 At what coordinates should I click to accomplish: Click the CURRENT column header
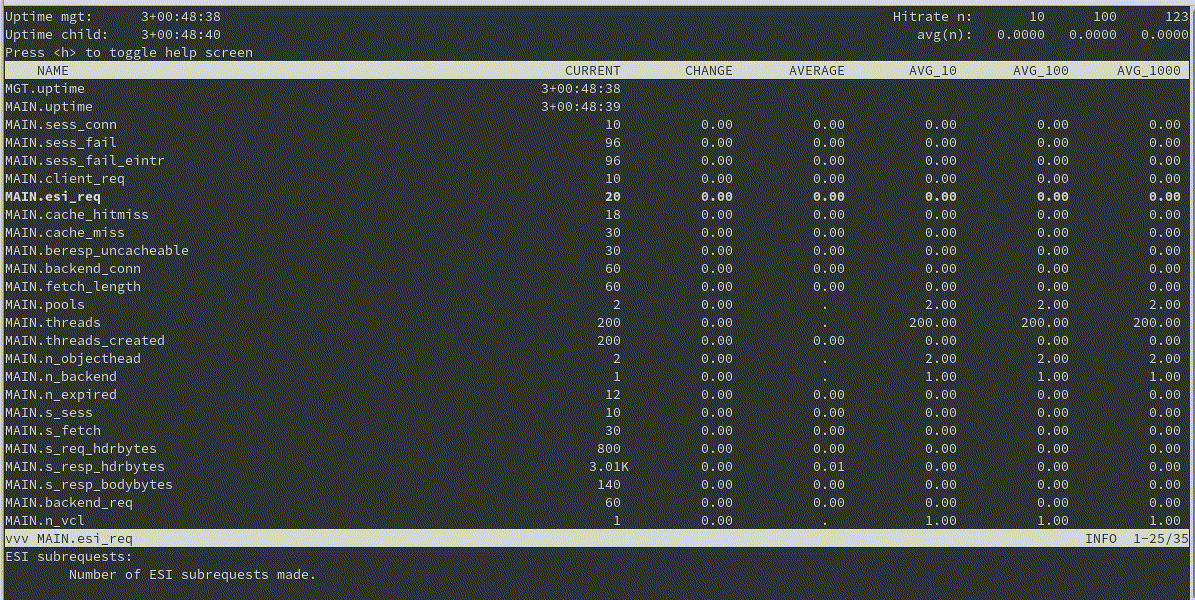click(x=592, y=70)
